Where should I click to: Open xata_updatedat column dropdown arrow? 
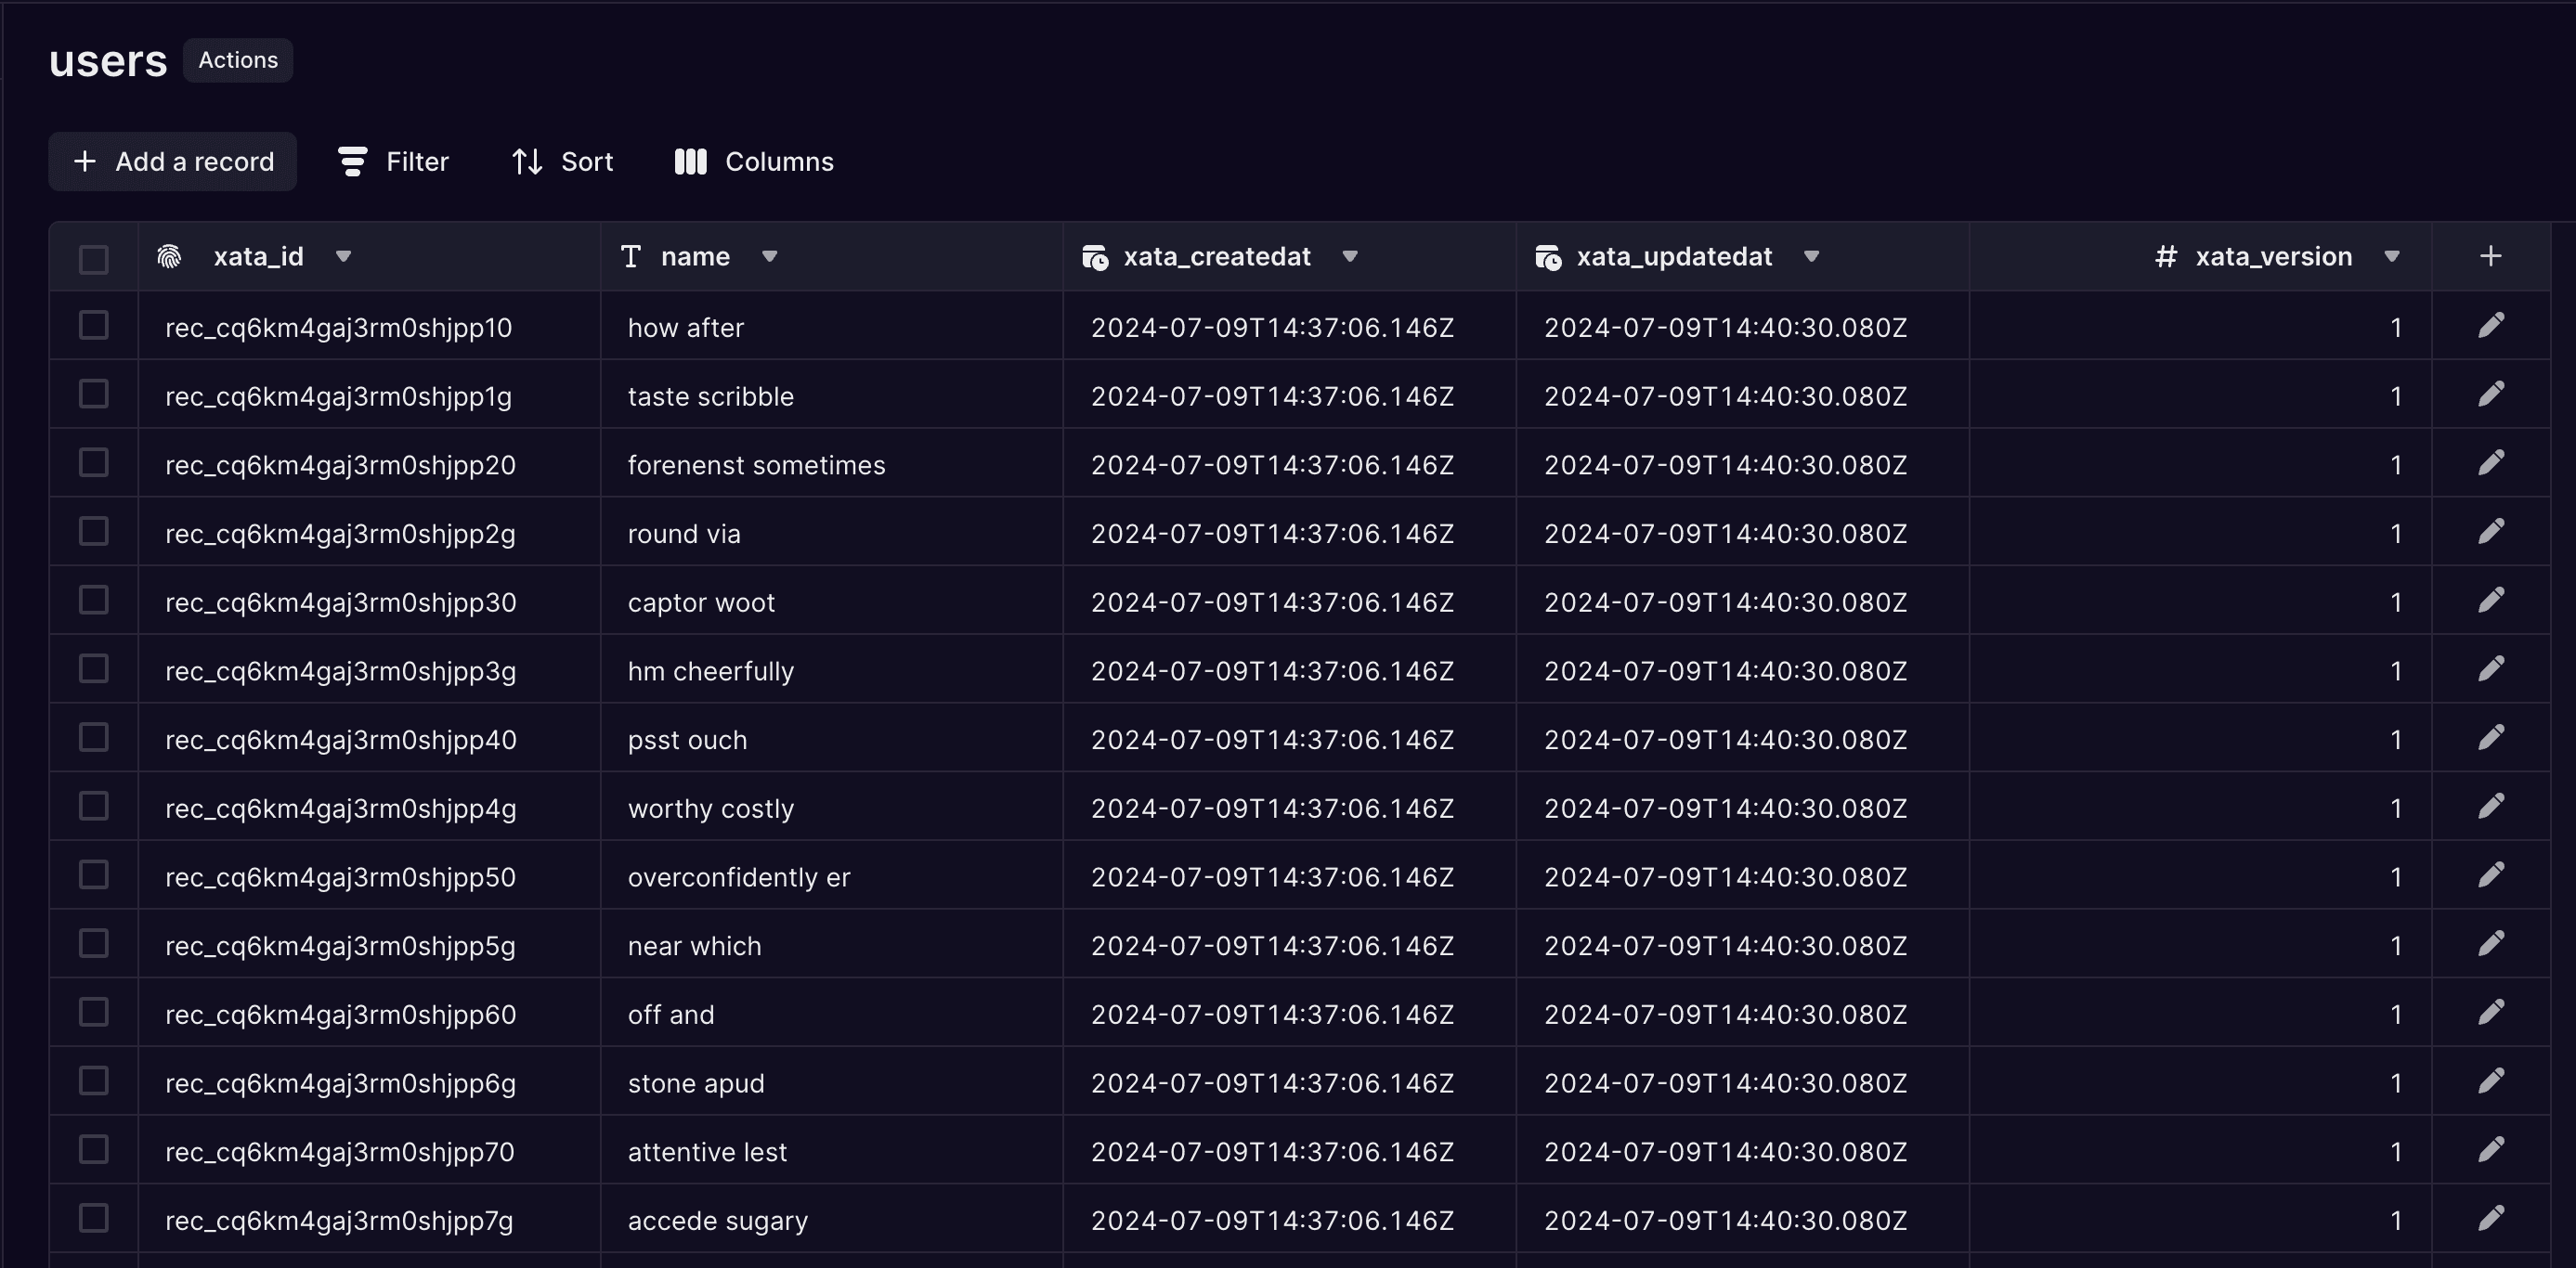pyautogui.click(x=1811, y=257)
